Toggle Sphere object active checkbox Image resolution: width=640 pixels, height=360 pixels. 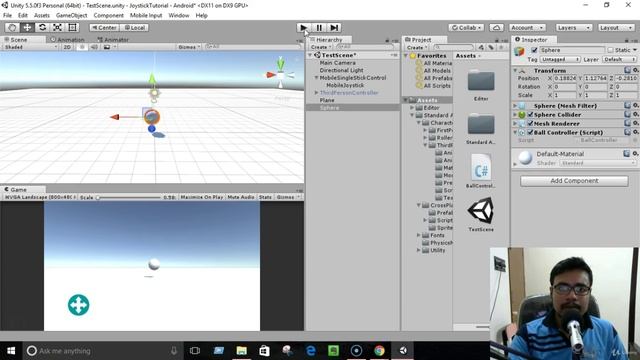pos(534,50)
